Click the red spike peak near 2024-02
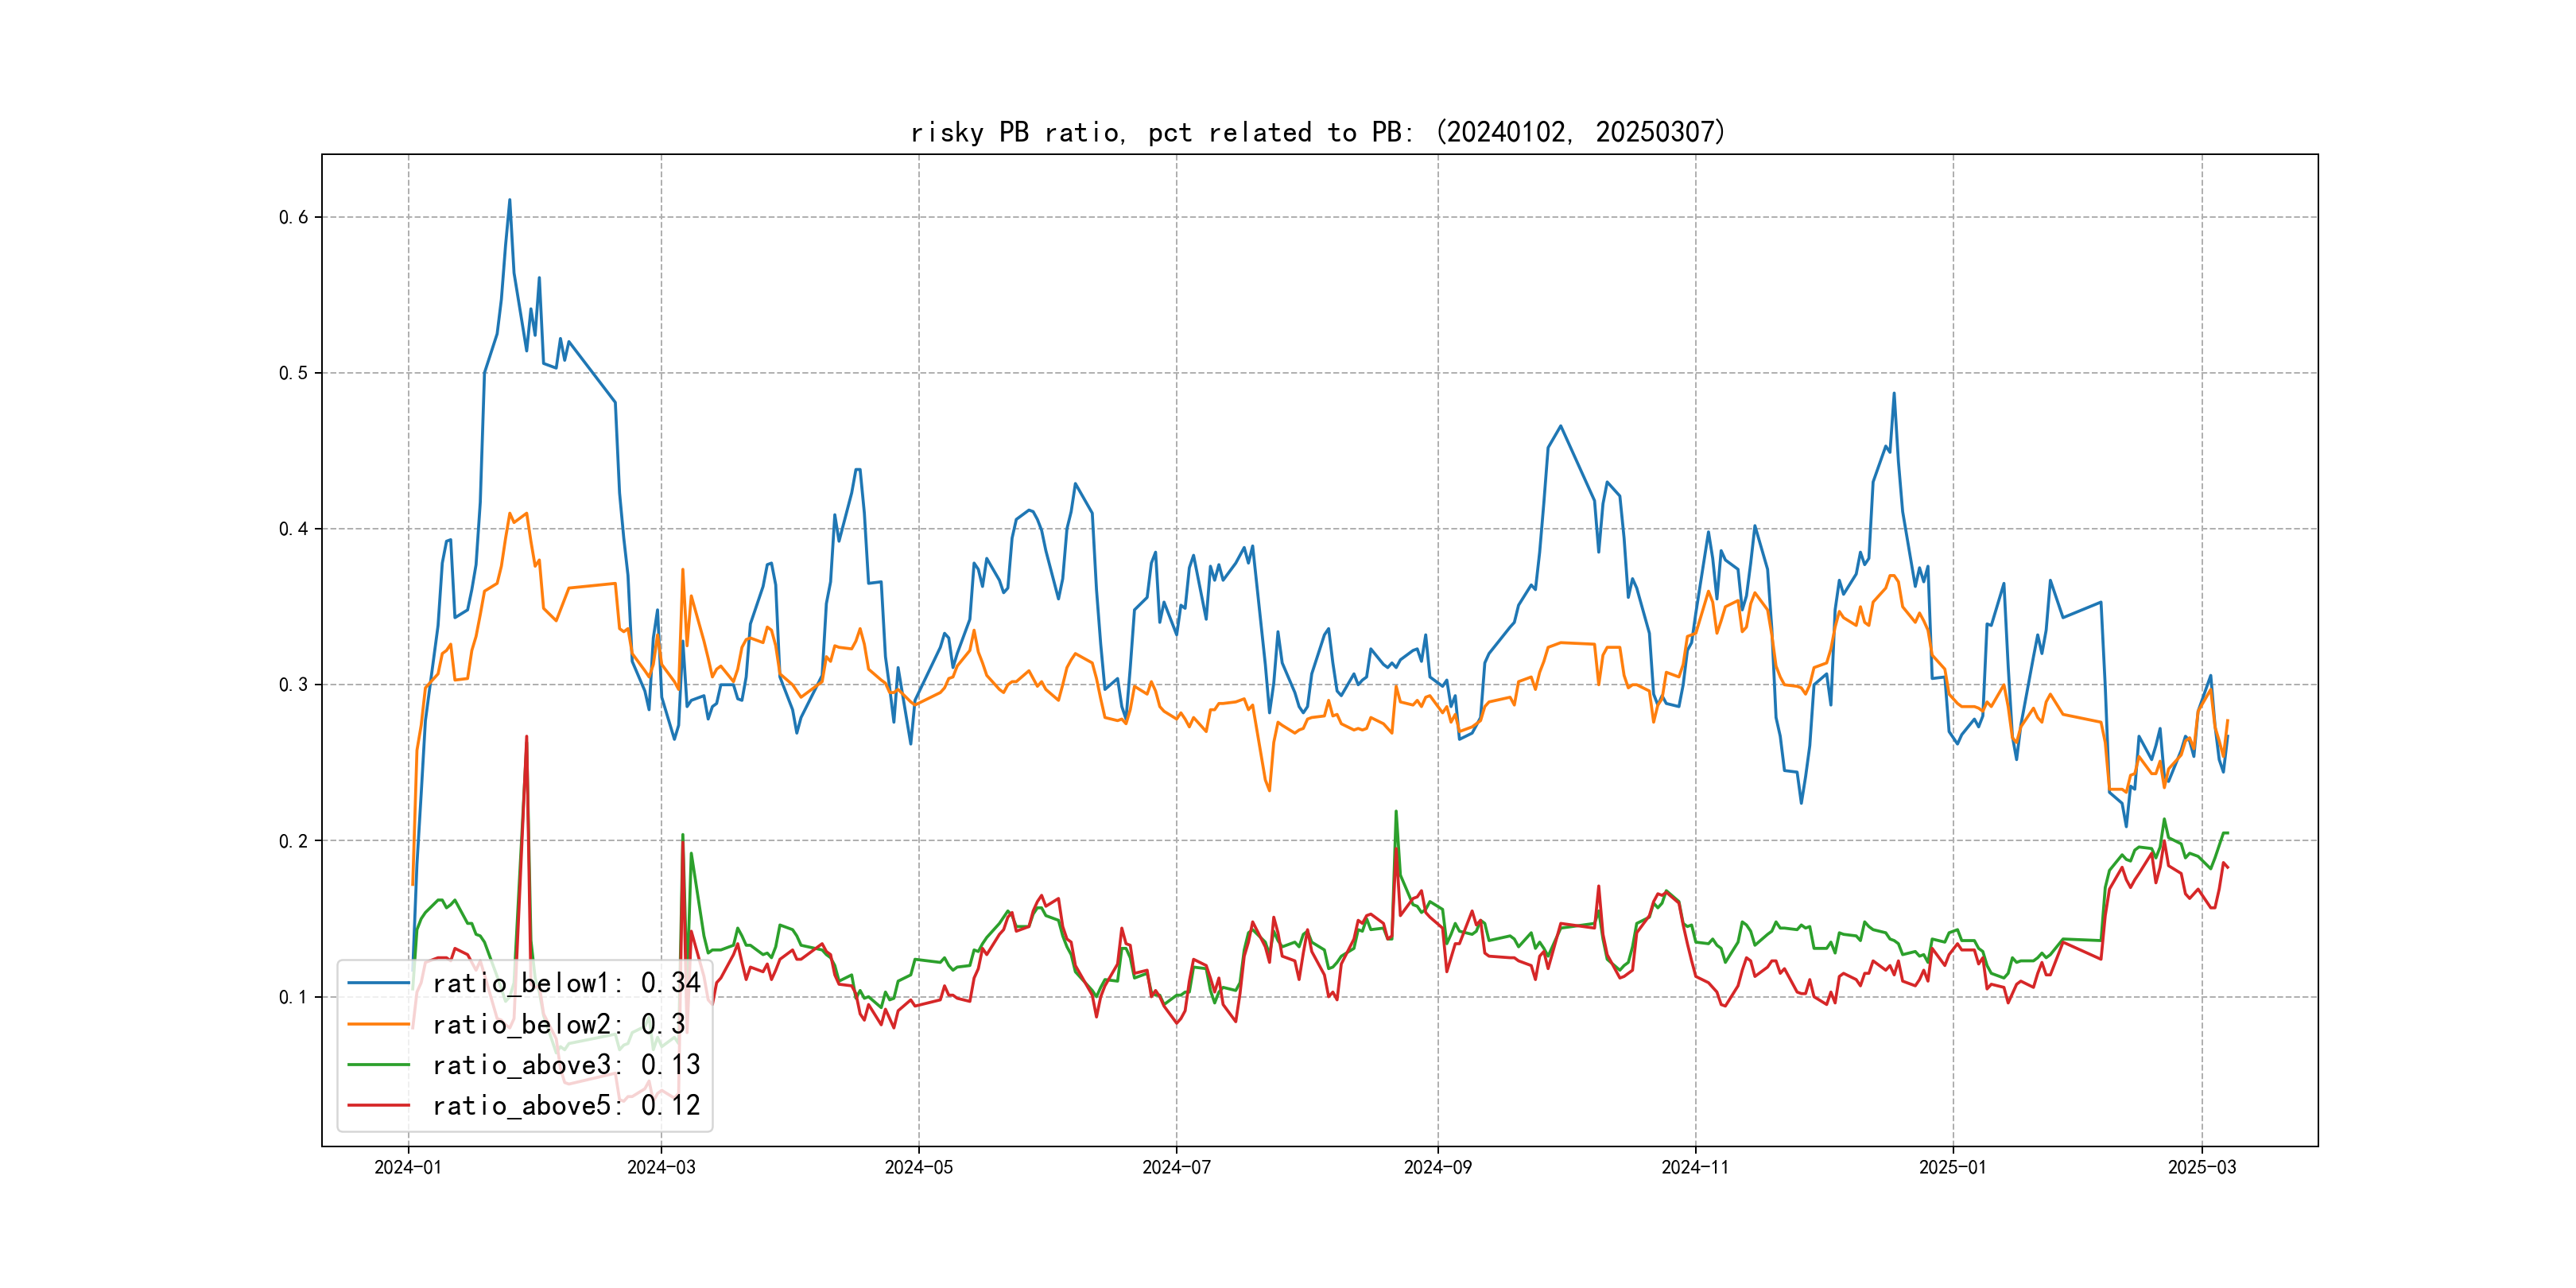 click(x=526, y=737)
